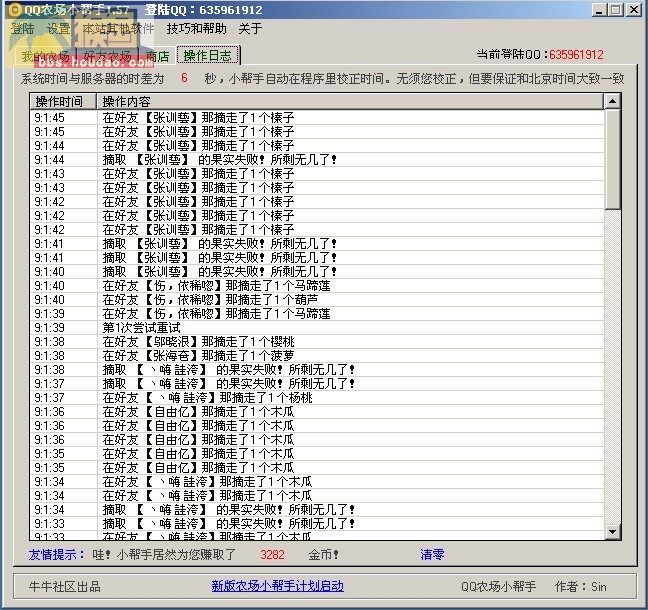Image resolution: width=648 pixels, height=610 pixels.
Task: Click the log scrollbar up arrow
Action: point(612,102)
